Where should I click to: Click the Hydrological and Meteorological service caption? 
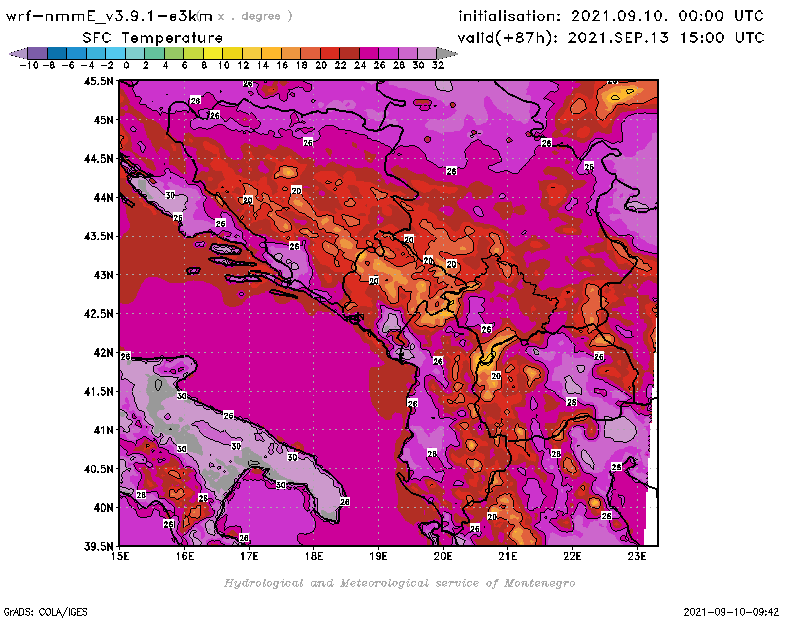click(399, 583)
